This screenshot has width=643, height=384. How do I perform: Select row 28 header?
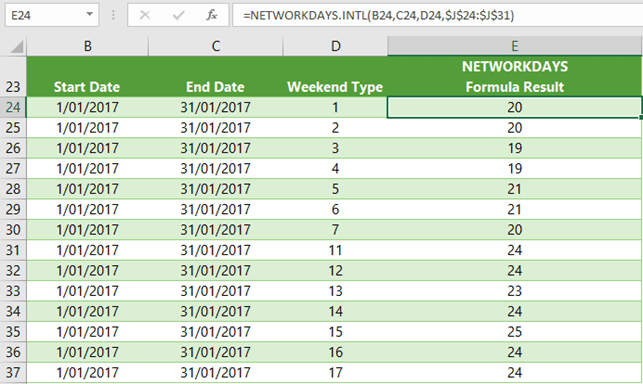(13, 189)
